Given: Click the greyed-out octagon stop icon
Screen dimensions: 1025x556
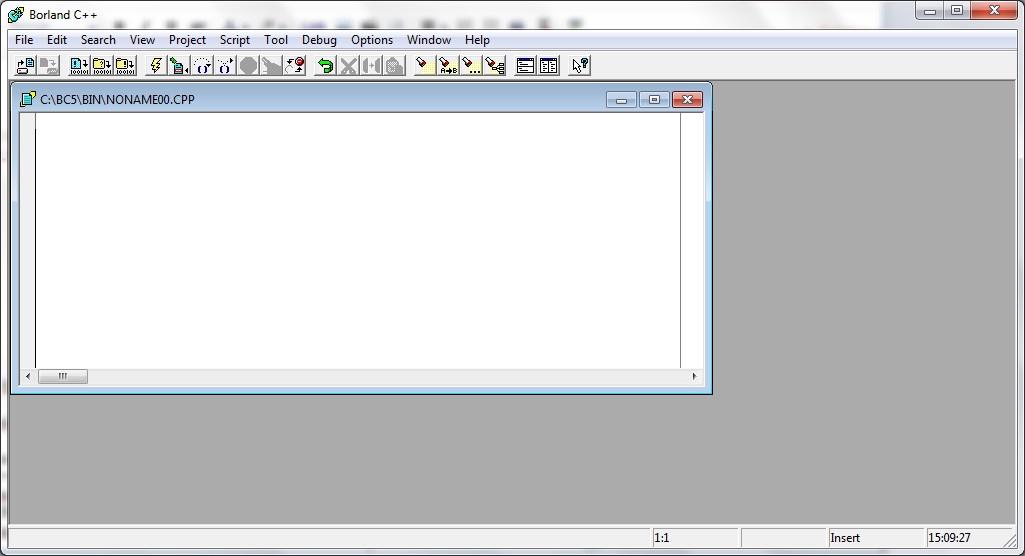Looking at the screenshot, I should (x=248, y=65).
